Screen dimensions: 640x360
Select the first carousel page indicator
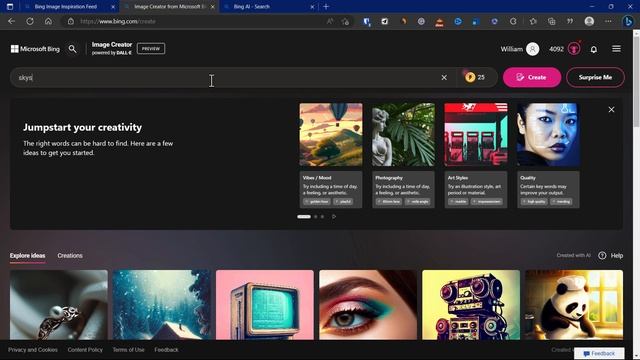(304, 217)
